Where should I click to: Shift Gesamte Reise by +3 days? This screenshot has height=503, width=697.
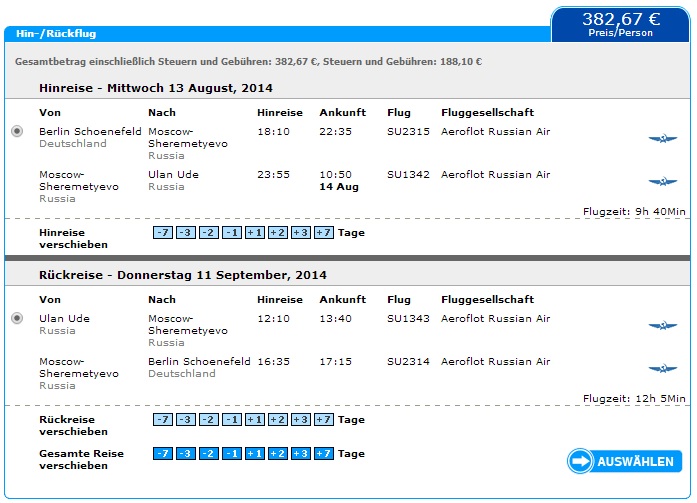pyautogui.click(x=301, y=454)
